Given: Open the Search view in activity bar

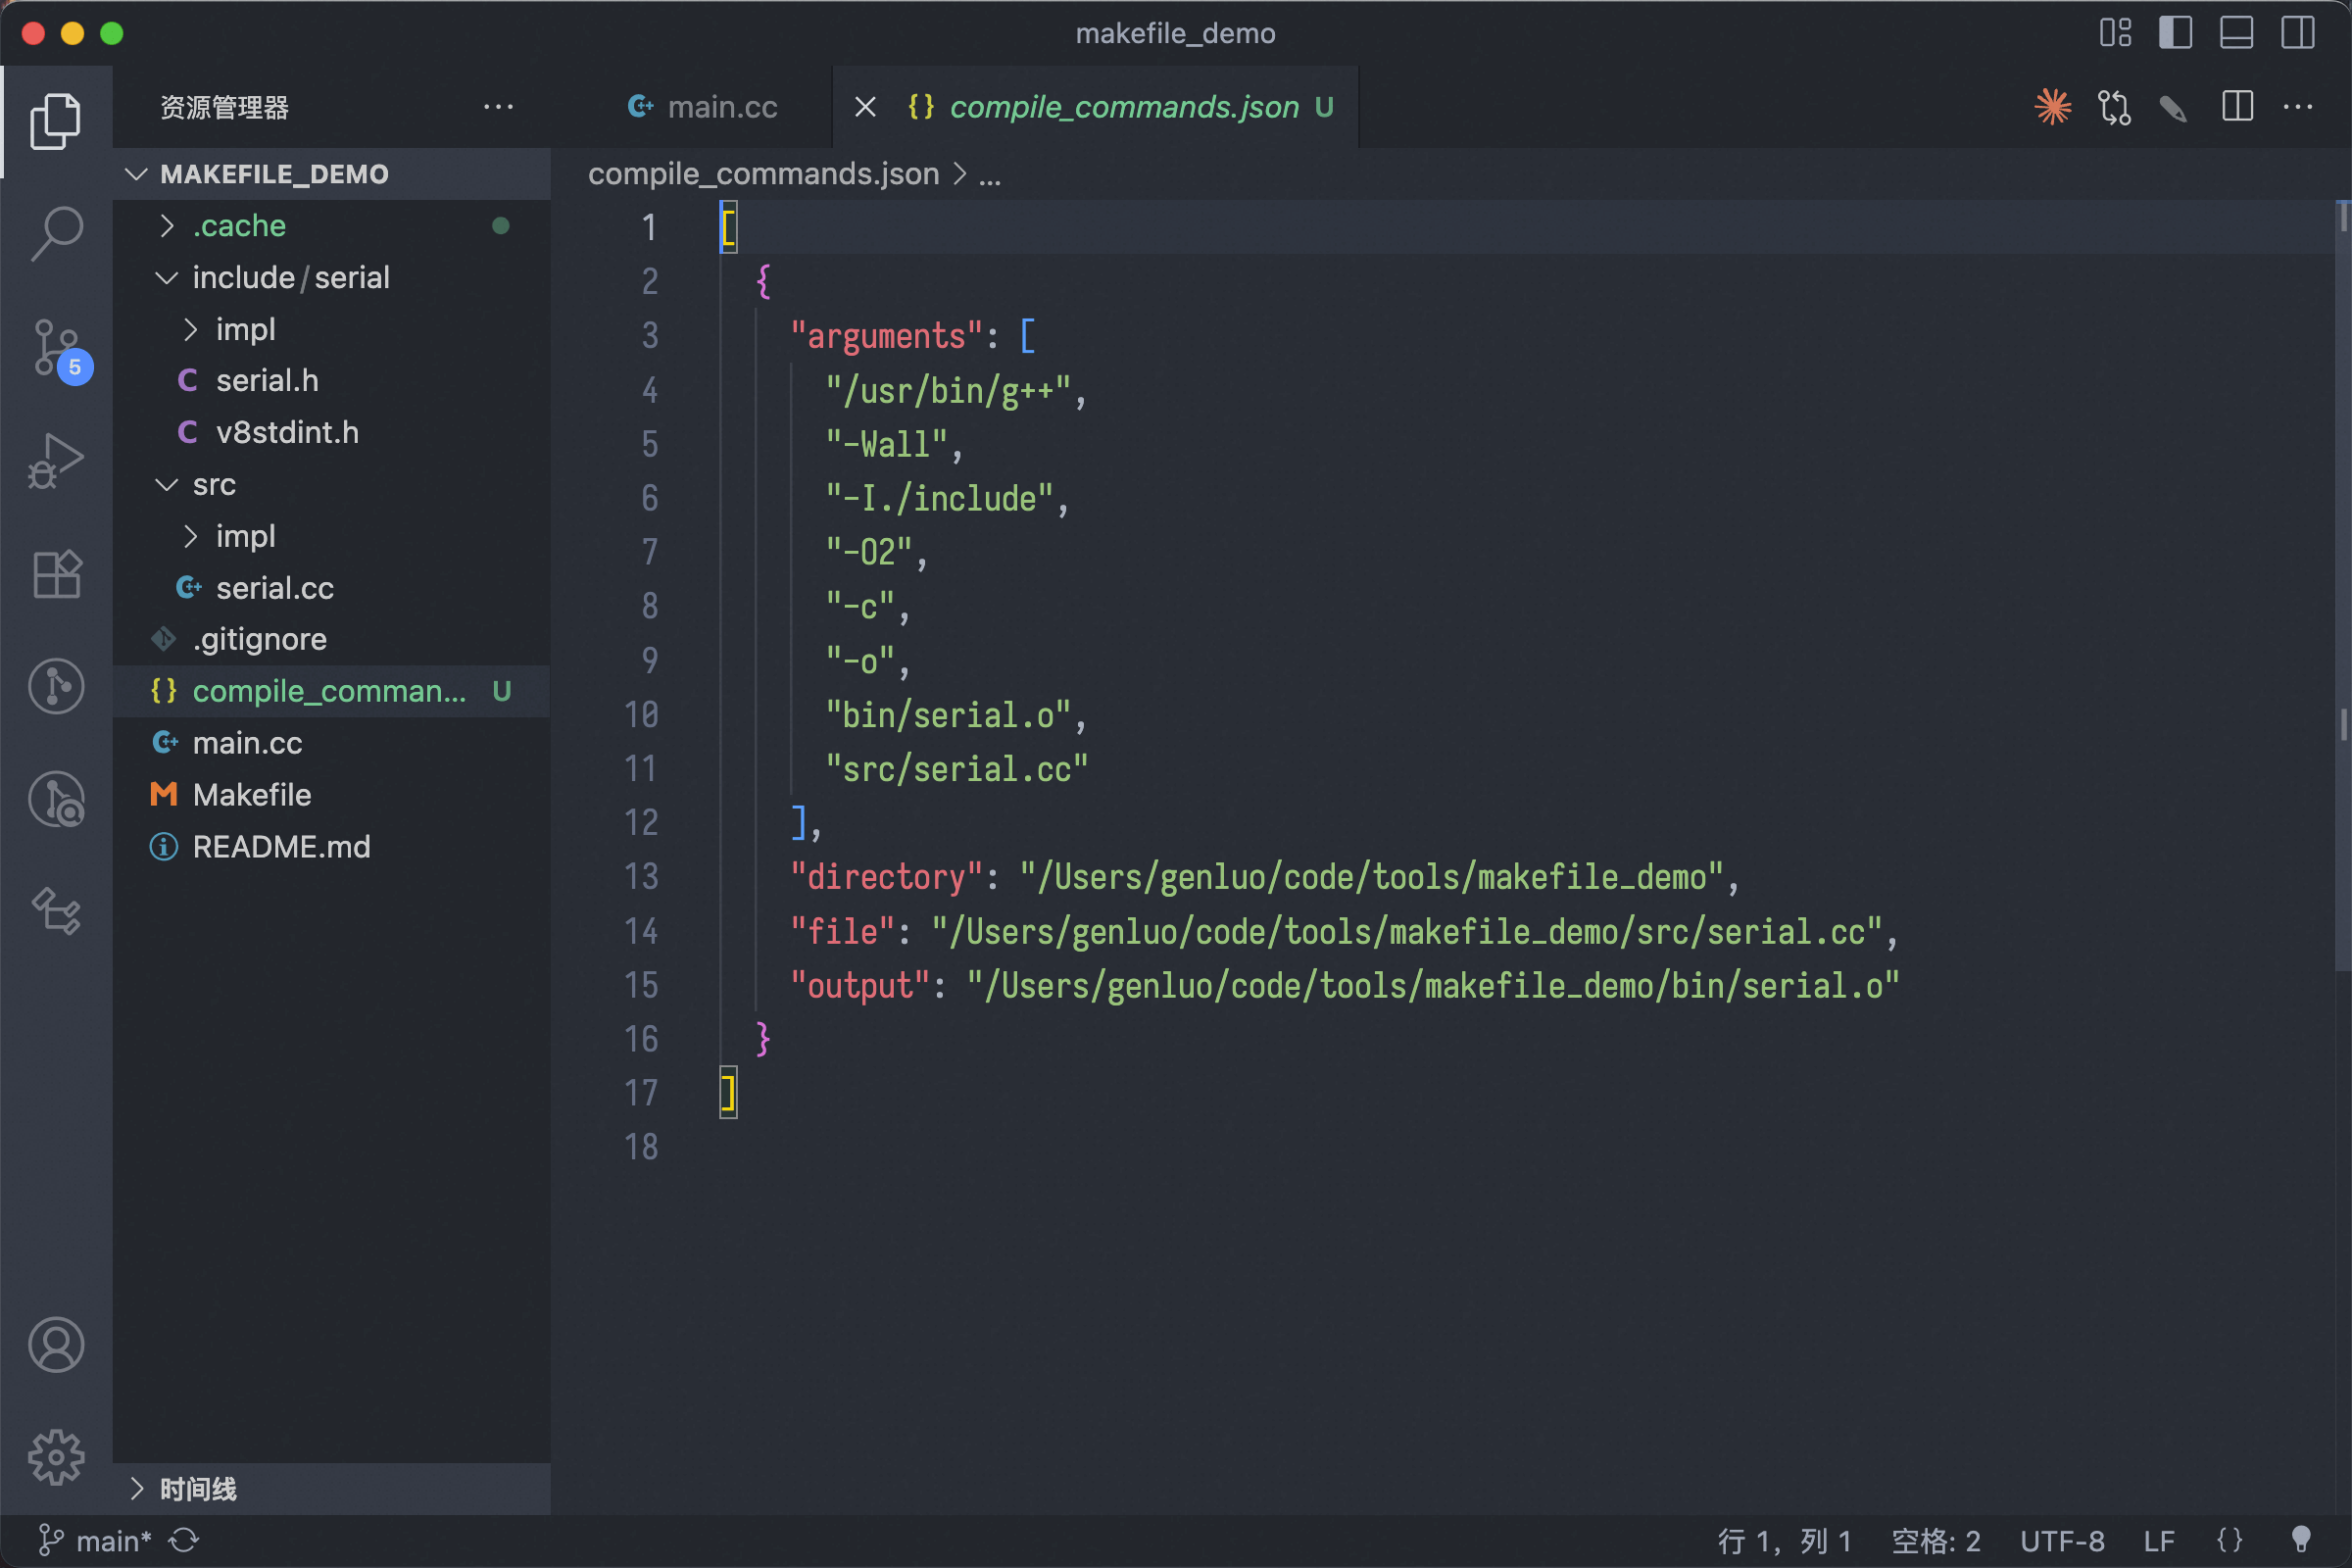Looking at the screenshot, I should [x=56, y=233].
